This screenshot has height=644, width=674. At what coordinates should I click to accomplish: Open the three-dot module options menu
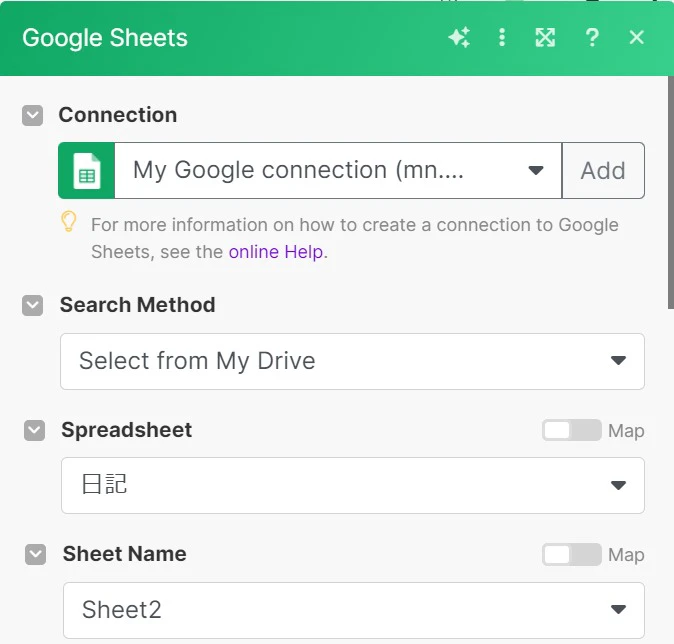coord(502,37)
